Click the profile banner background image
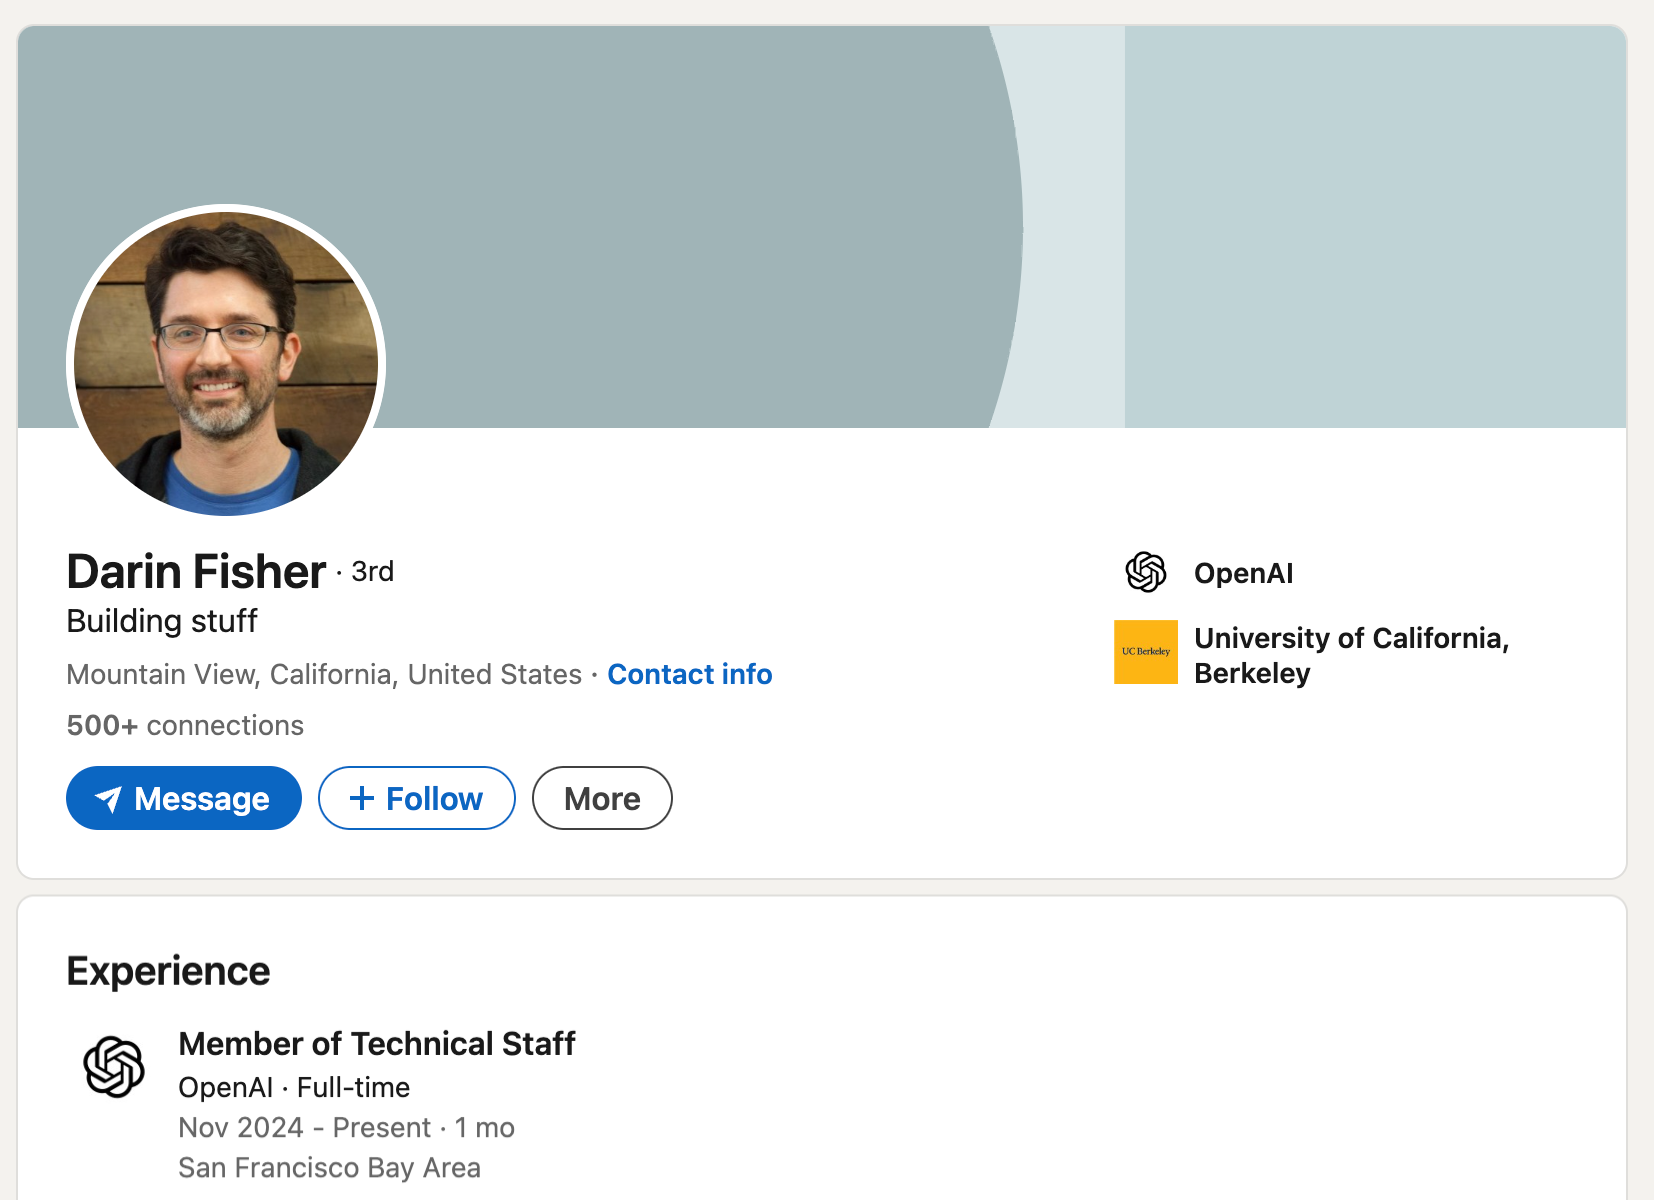This screenshot has height=1200, width=1654. (822, 227)
